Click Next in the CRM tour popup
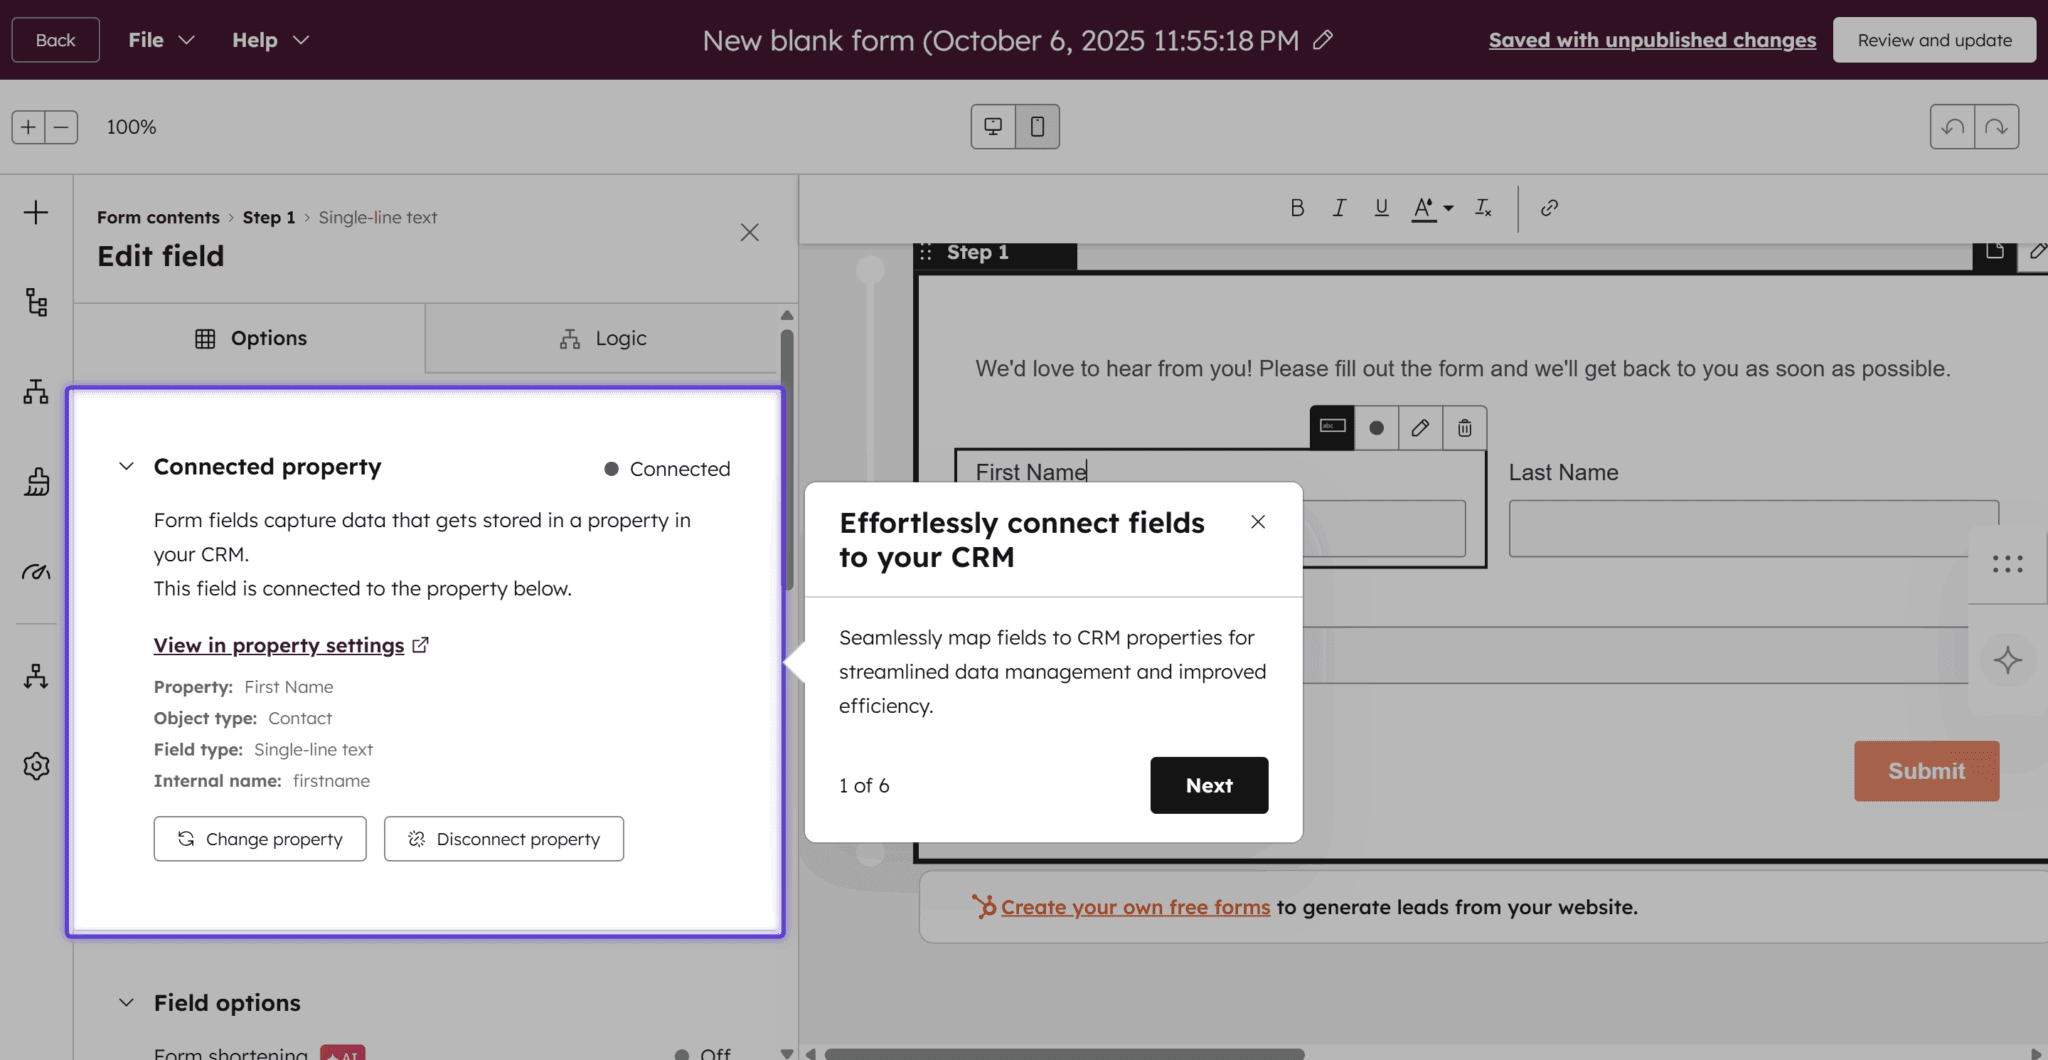Viewport: 2048px width, 1060px height. (1208, 786)
